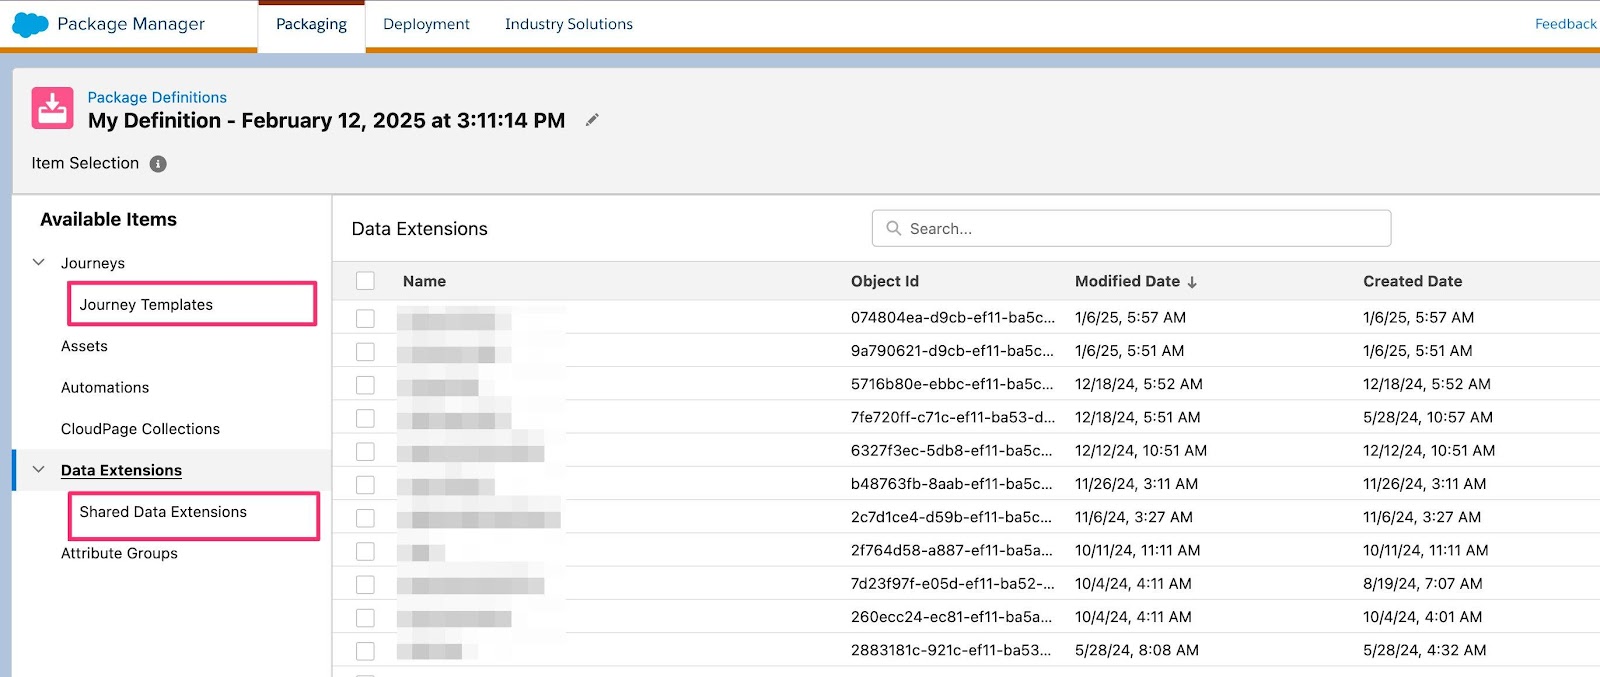
Task: Open the Item Selection info icon
Action: (x=158, y=164)
